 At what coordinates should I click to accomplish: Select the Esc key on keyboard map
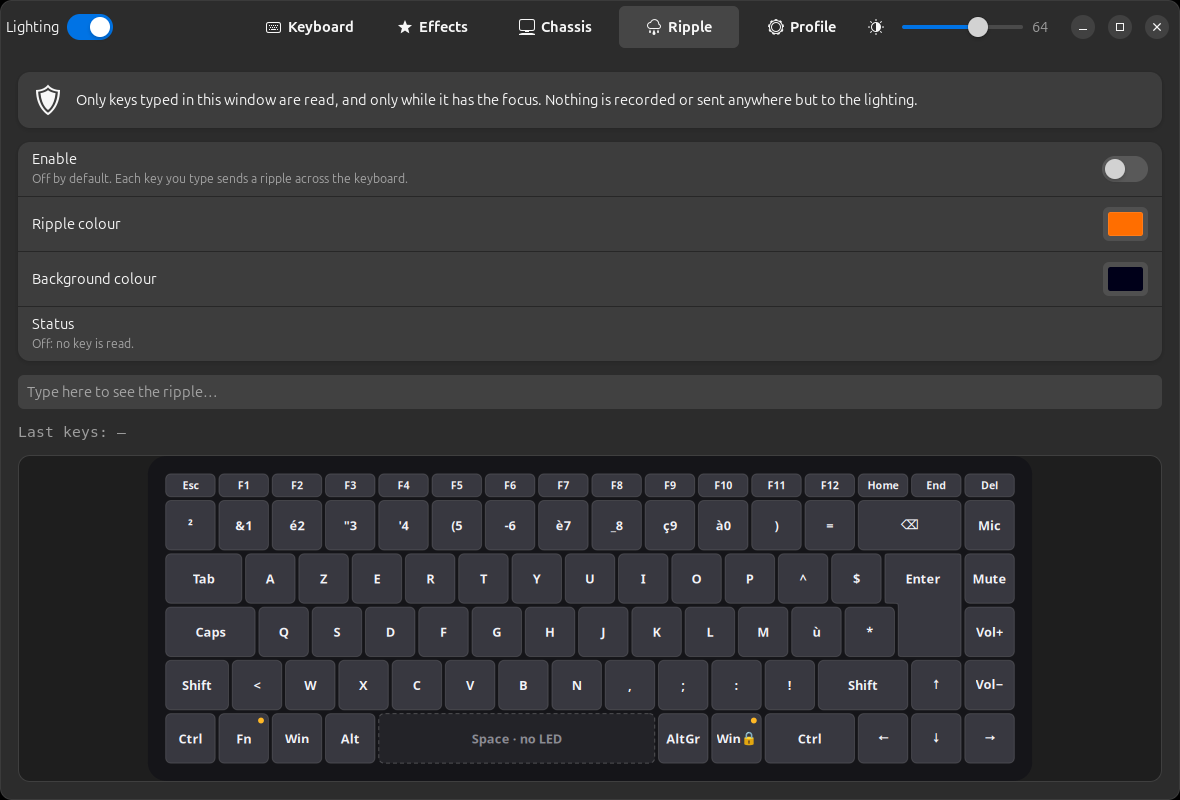(190, 485)
